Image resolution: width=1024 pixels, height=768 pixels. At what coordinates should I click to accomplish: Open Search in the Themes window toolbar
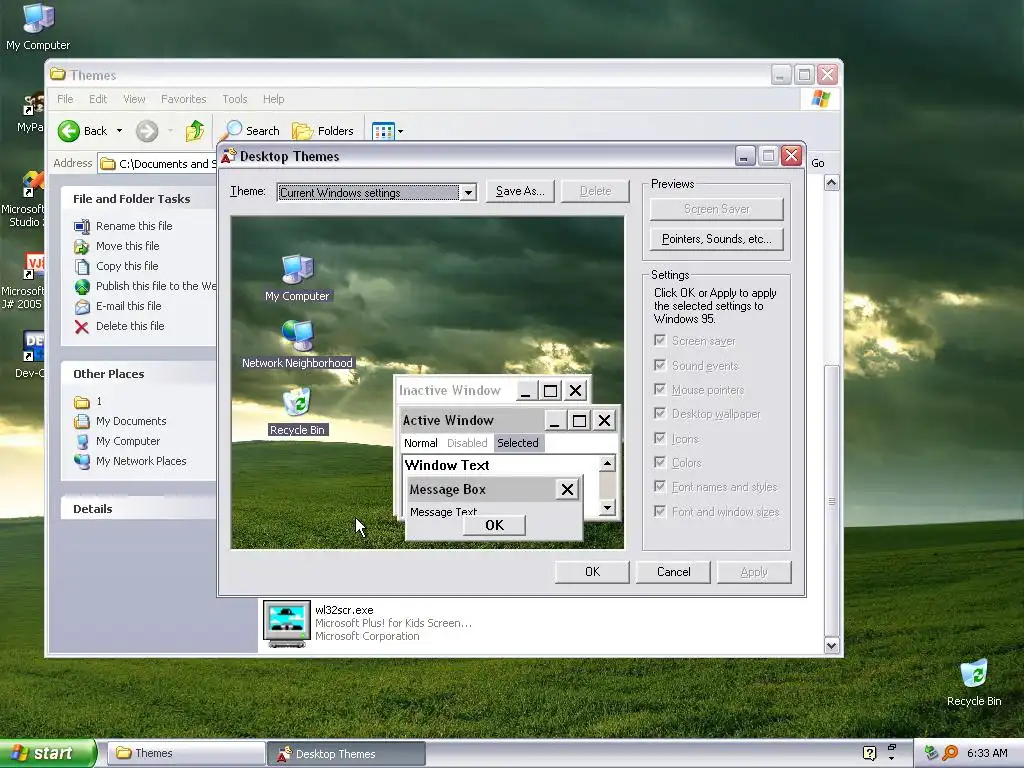[251, 131]
